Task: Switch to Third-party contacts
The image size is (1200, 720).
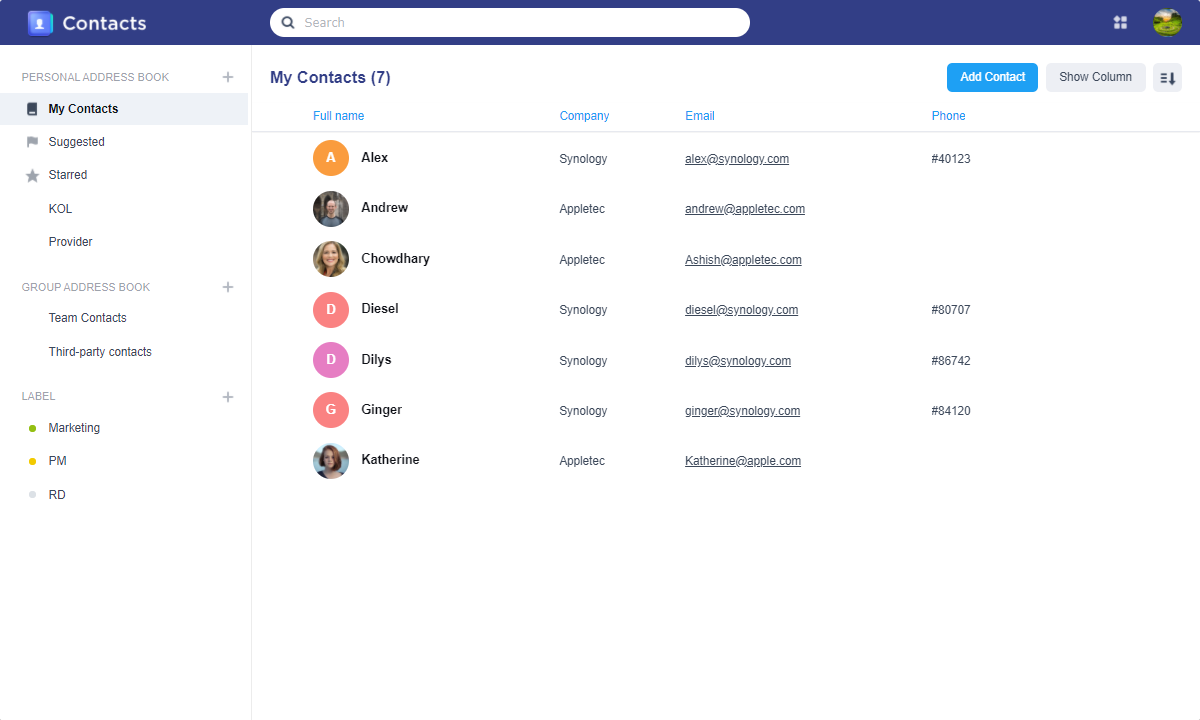Action: [99, 351]
